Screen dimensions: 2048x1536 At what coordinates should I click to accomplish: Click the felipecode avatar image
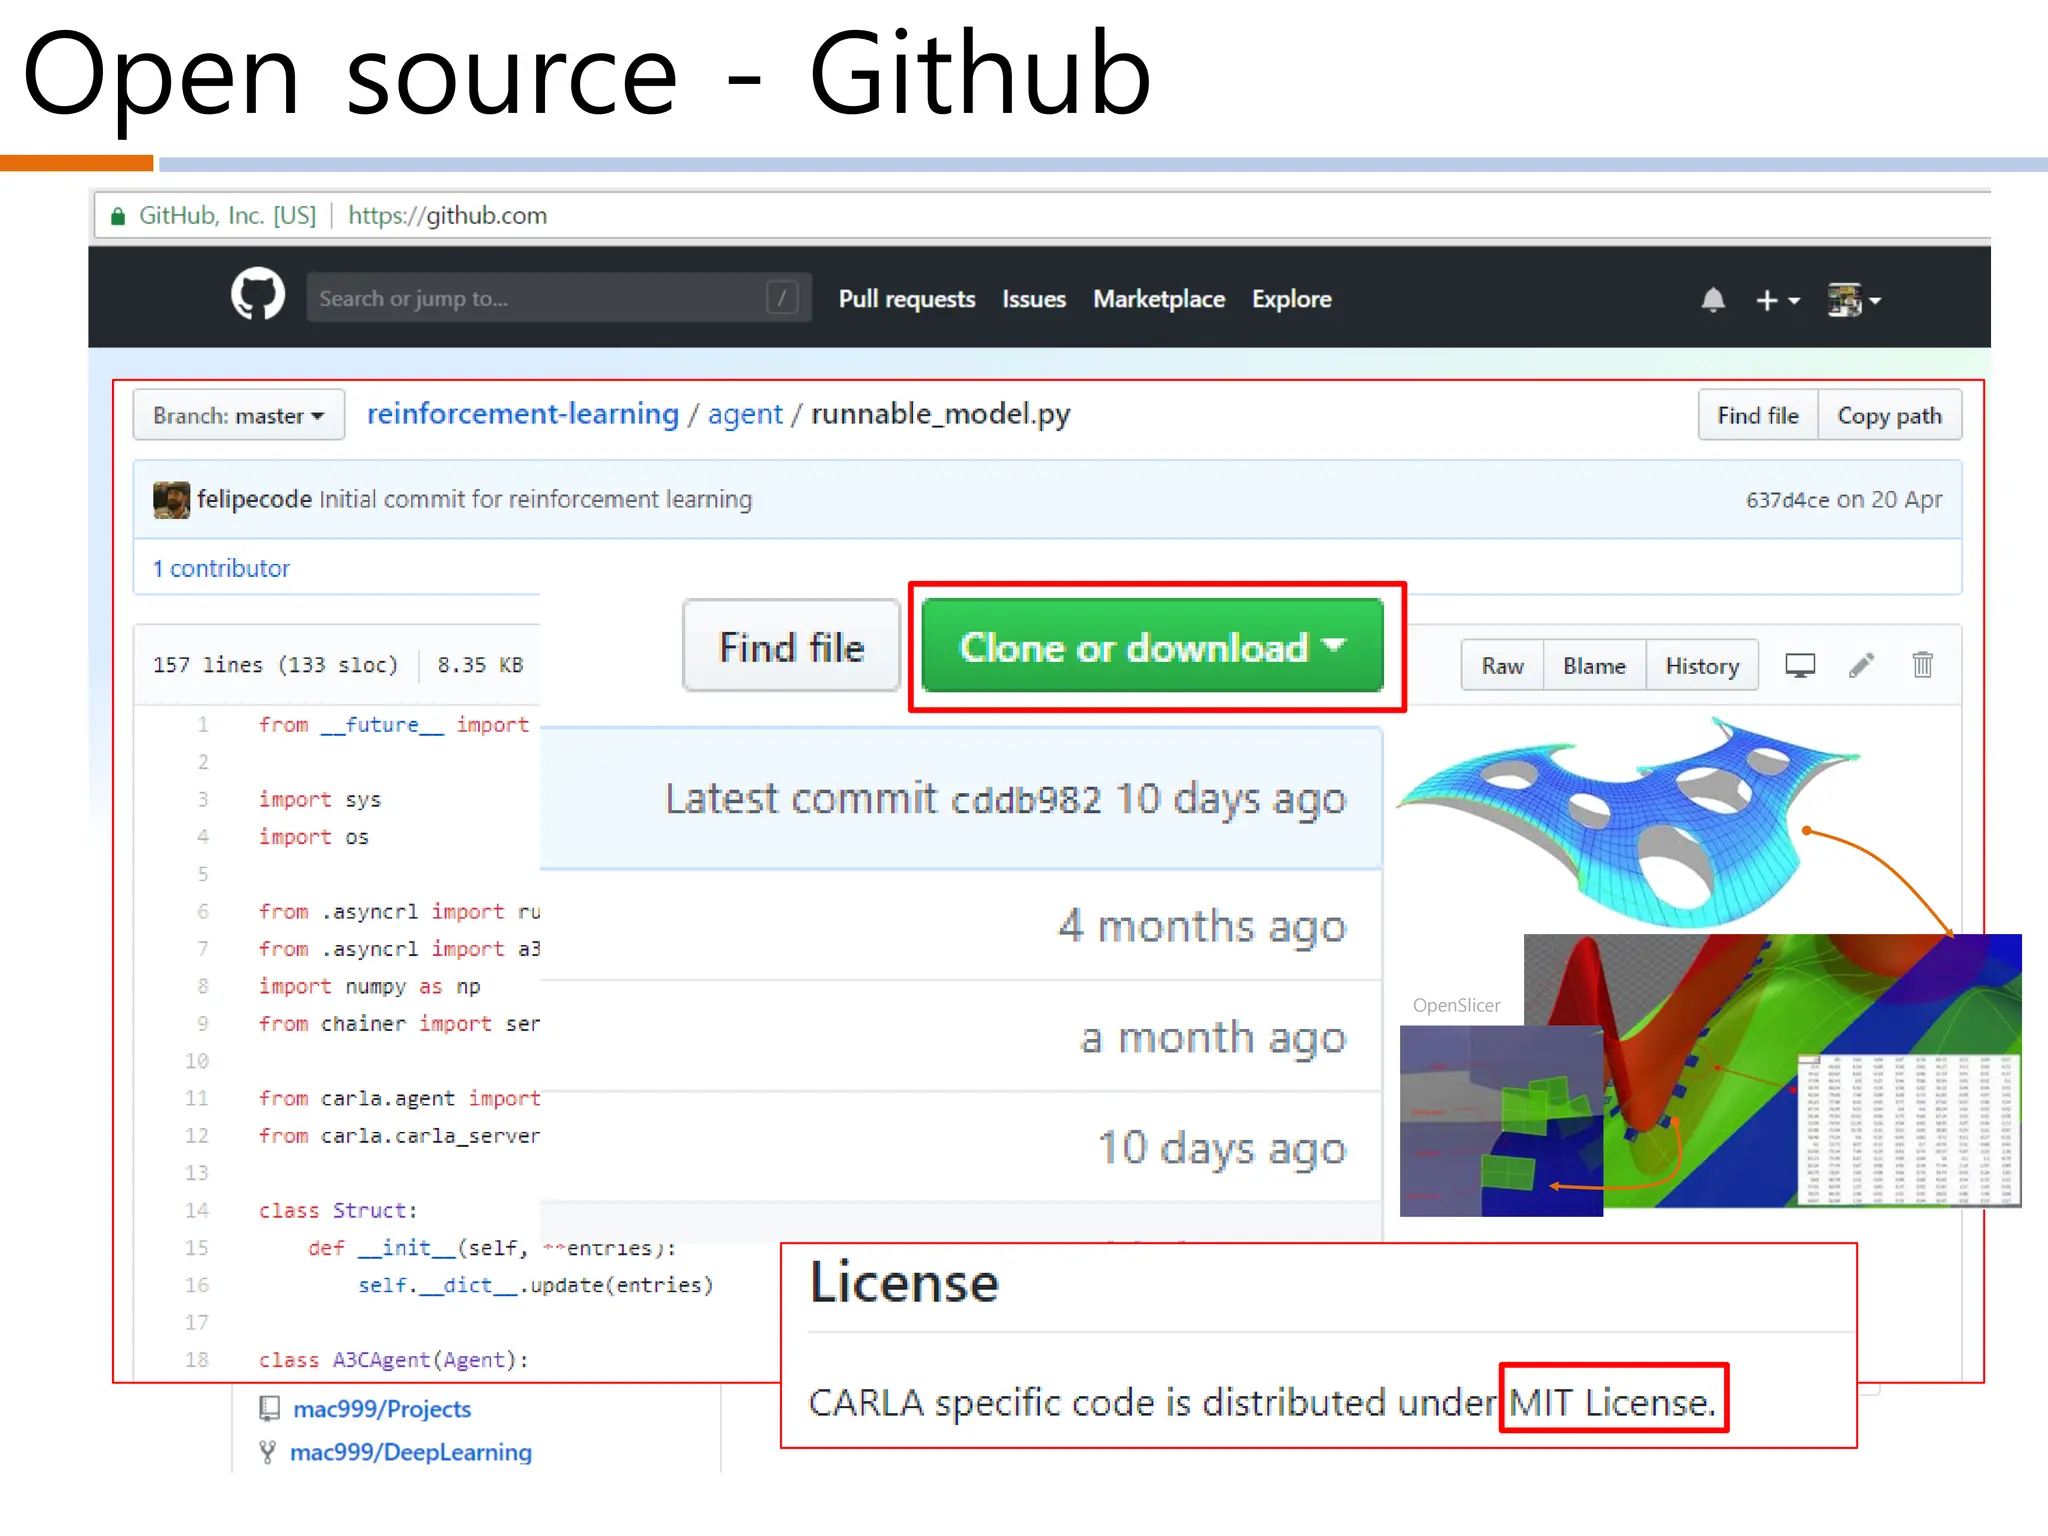pyautogui.click(x=171, y=500)
